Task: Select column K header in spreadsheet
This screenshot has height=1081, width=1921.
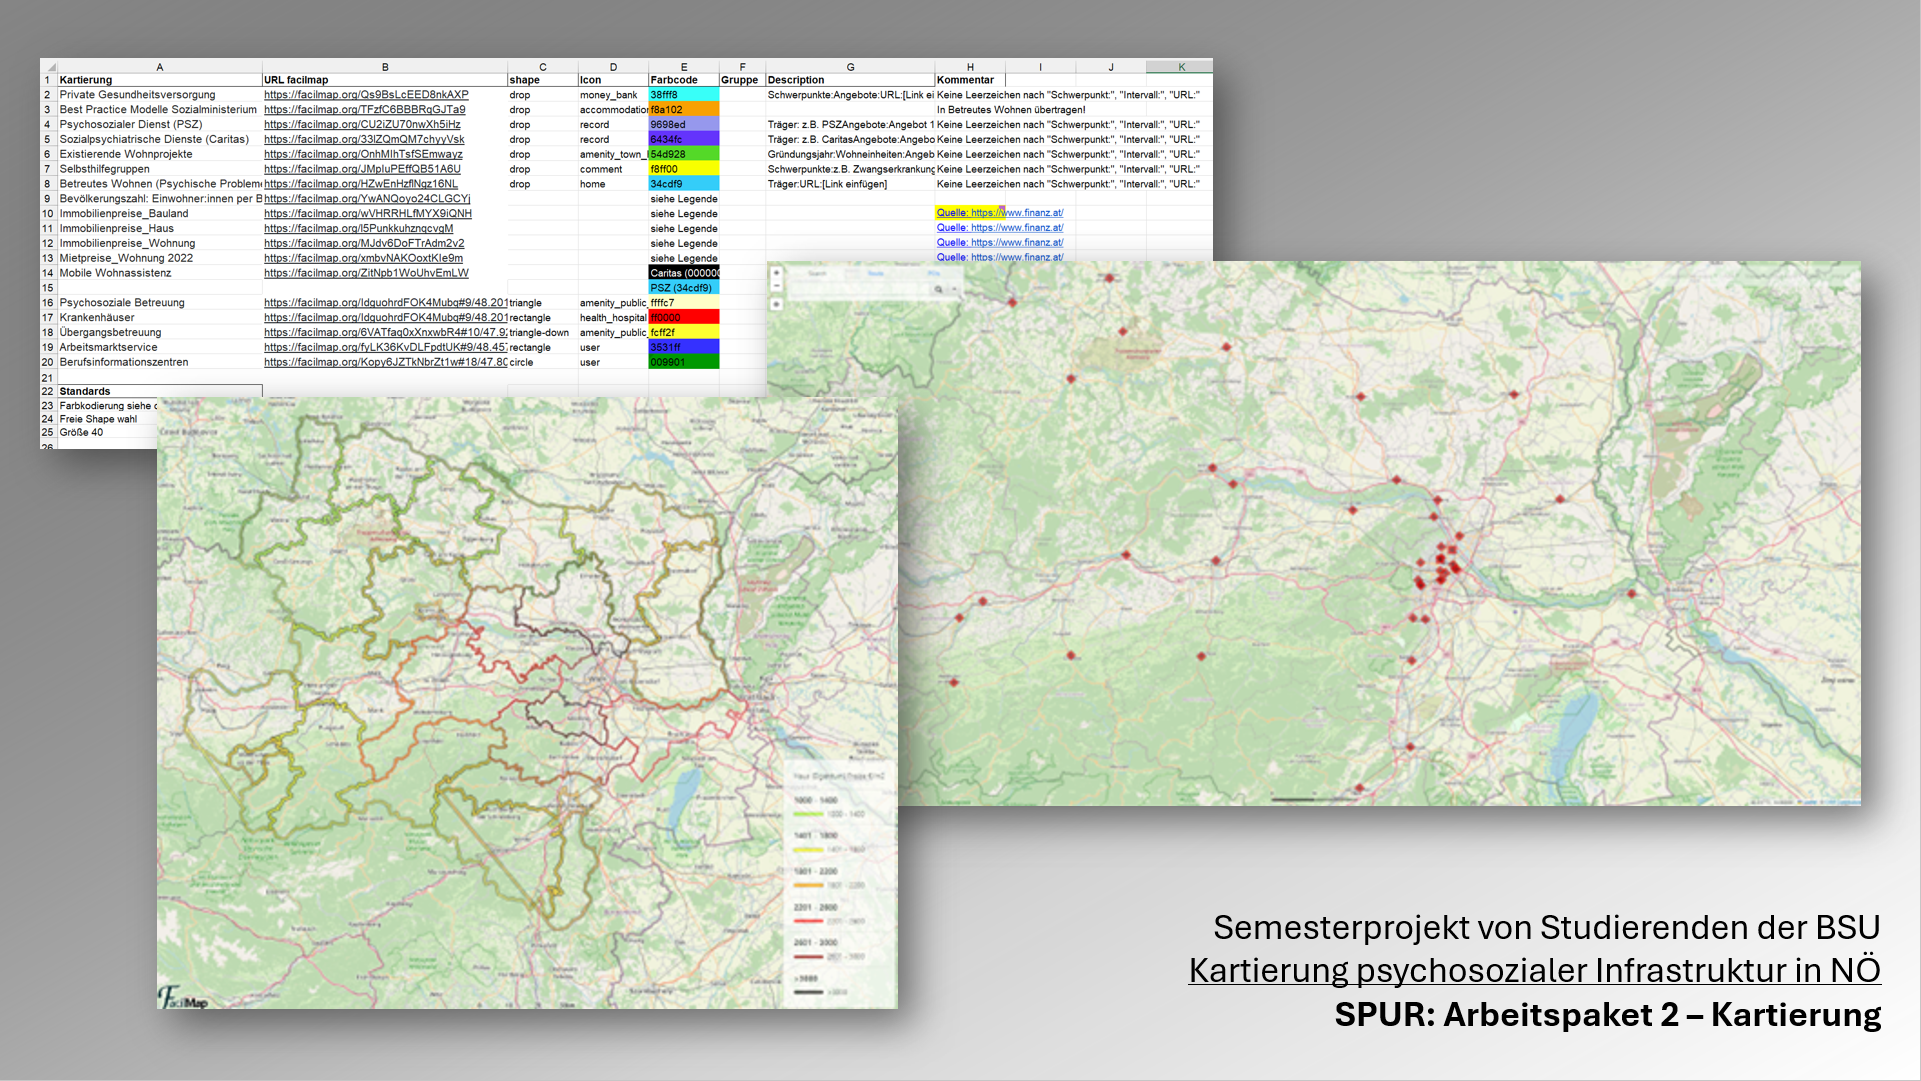Action: coord(1180,67)
